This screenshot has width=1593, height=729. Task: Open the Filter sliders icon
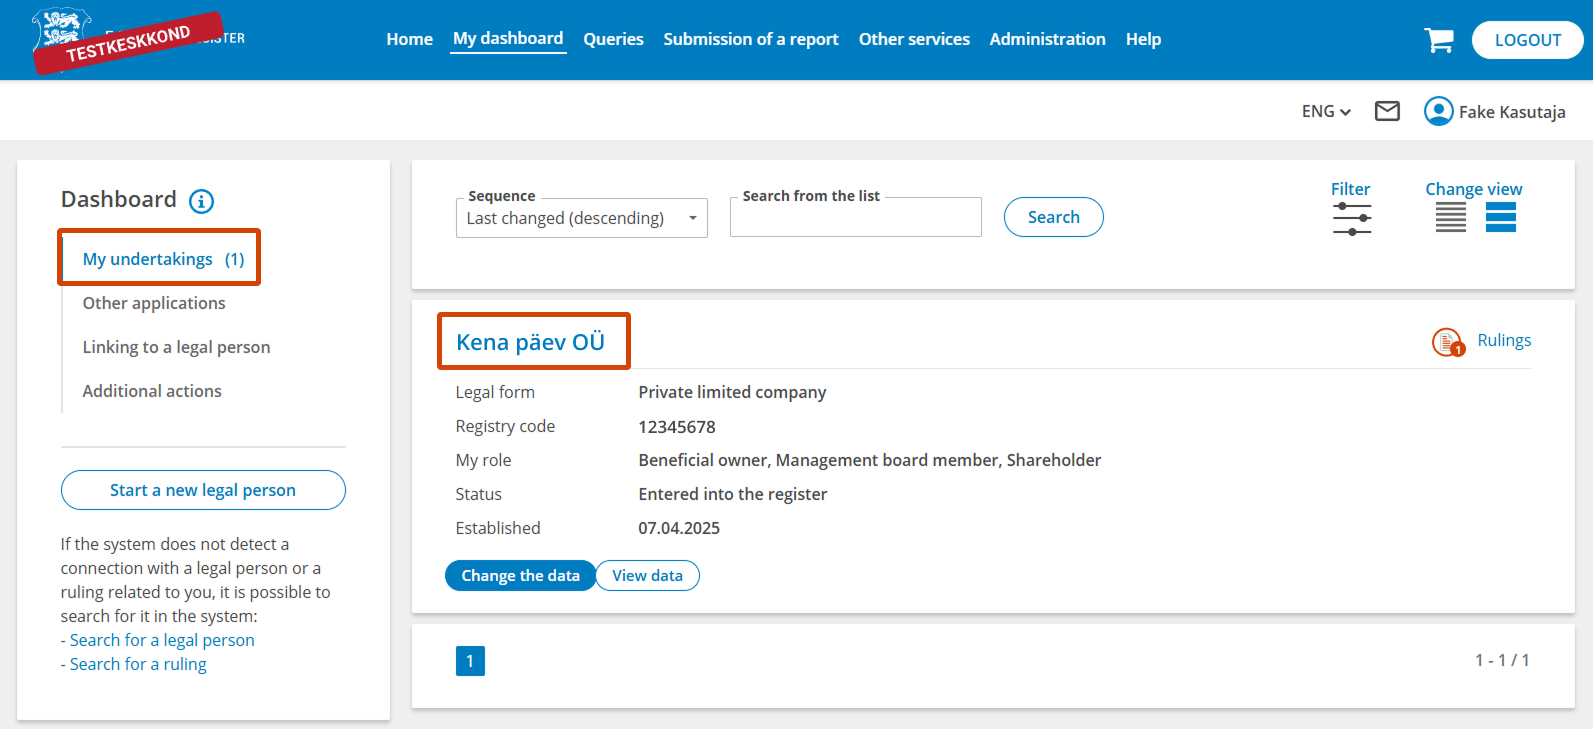[x=1351, y=218]
